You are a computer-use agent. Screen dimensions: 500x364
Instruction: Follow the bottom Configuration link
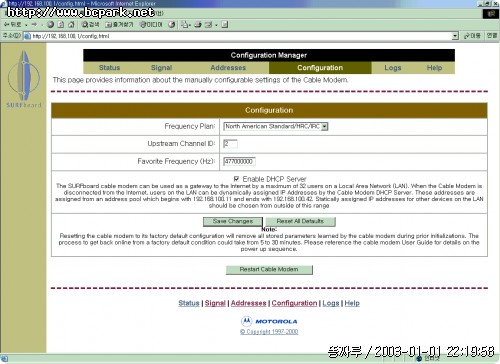[294, 303]
